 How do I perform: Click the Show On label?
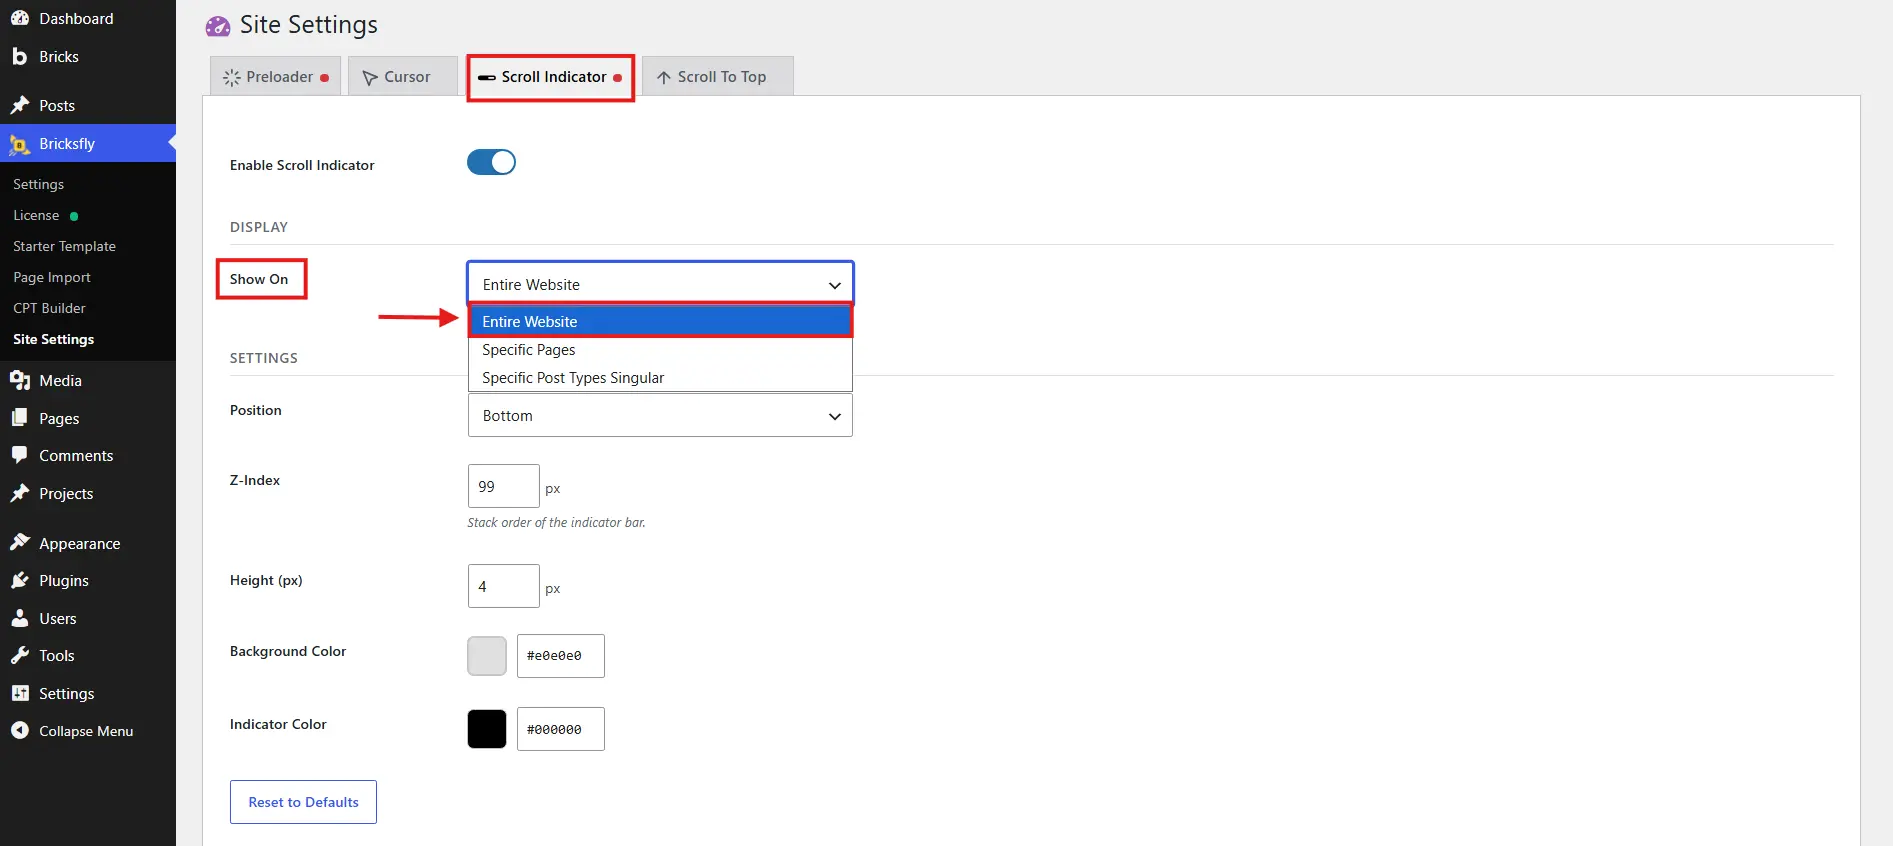click(x=259, y=279)
